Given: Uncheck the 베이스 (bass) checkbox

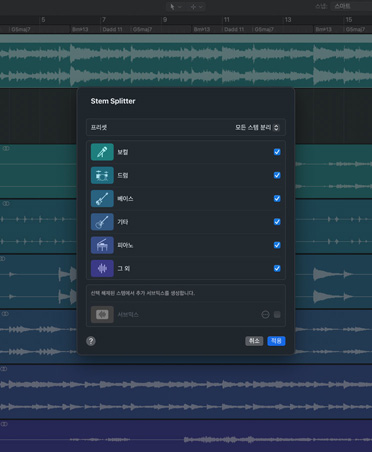Looking at the screenshot, I should [277, 199].
